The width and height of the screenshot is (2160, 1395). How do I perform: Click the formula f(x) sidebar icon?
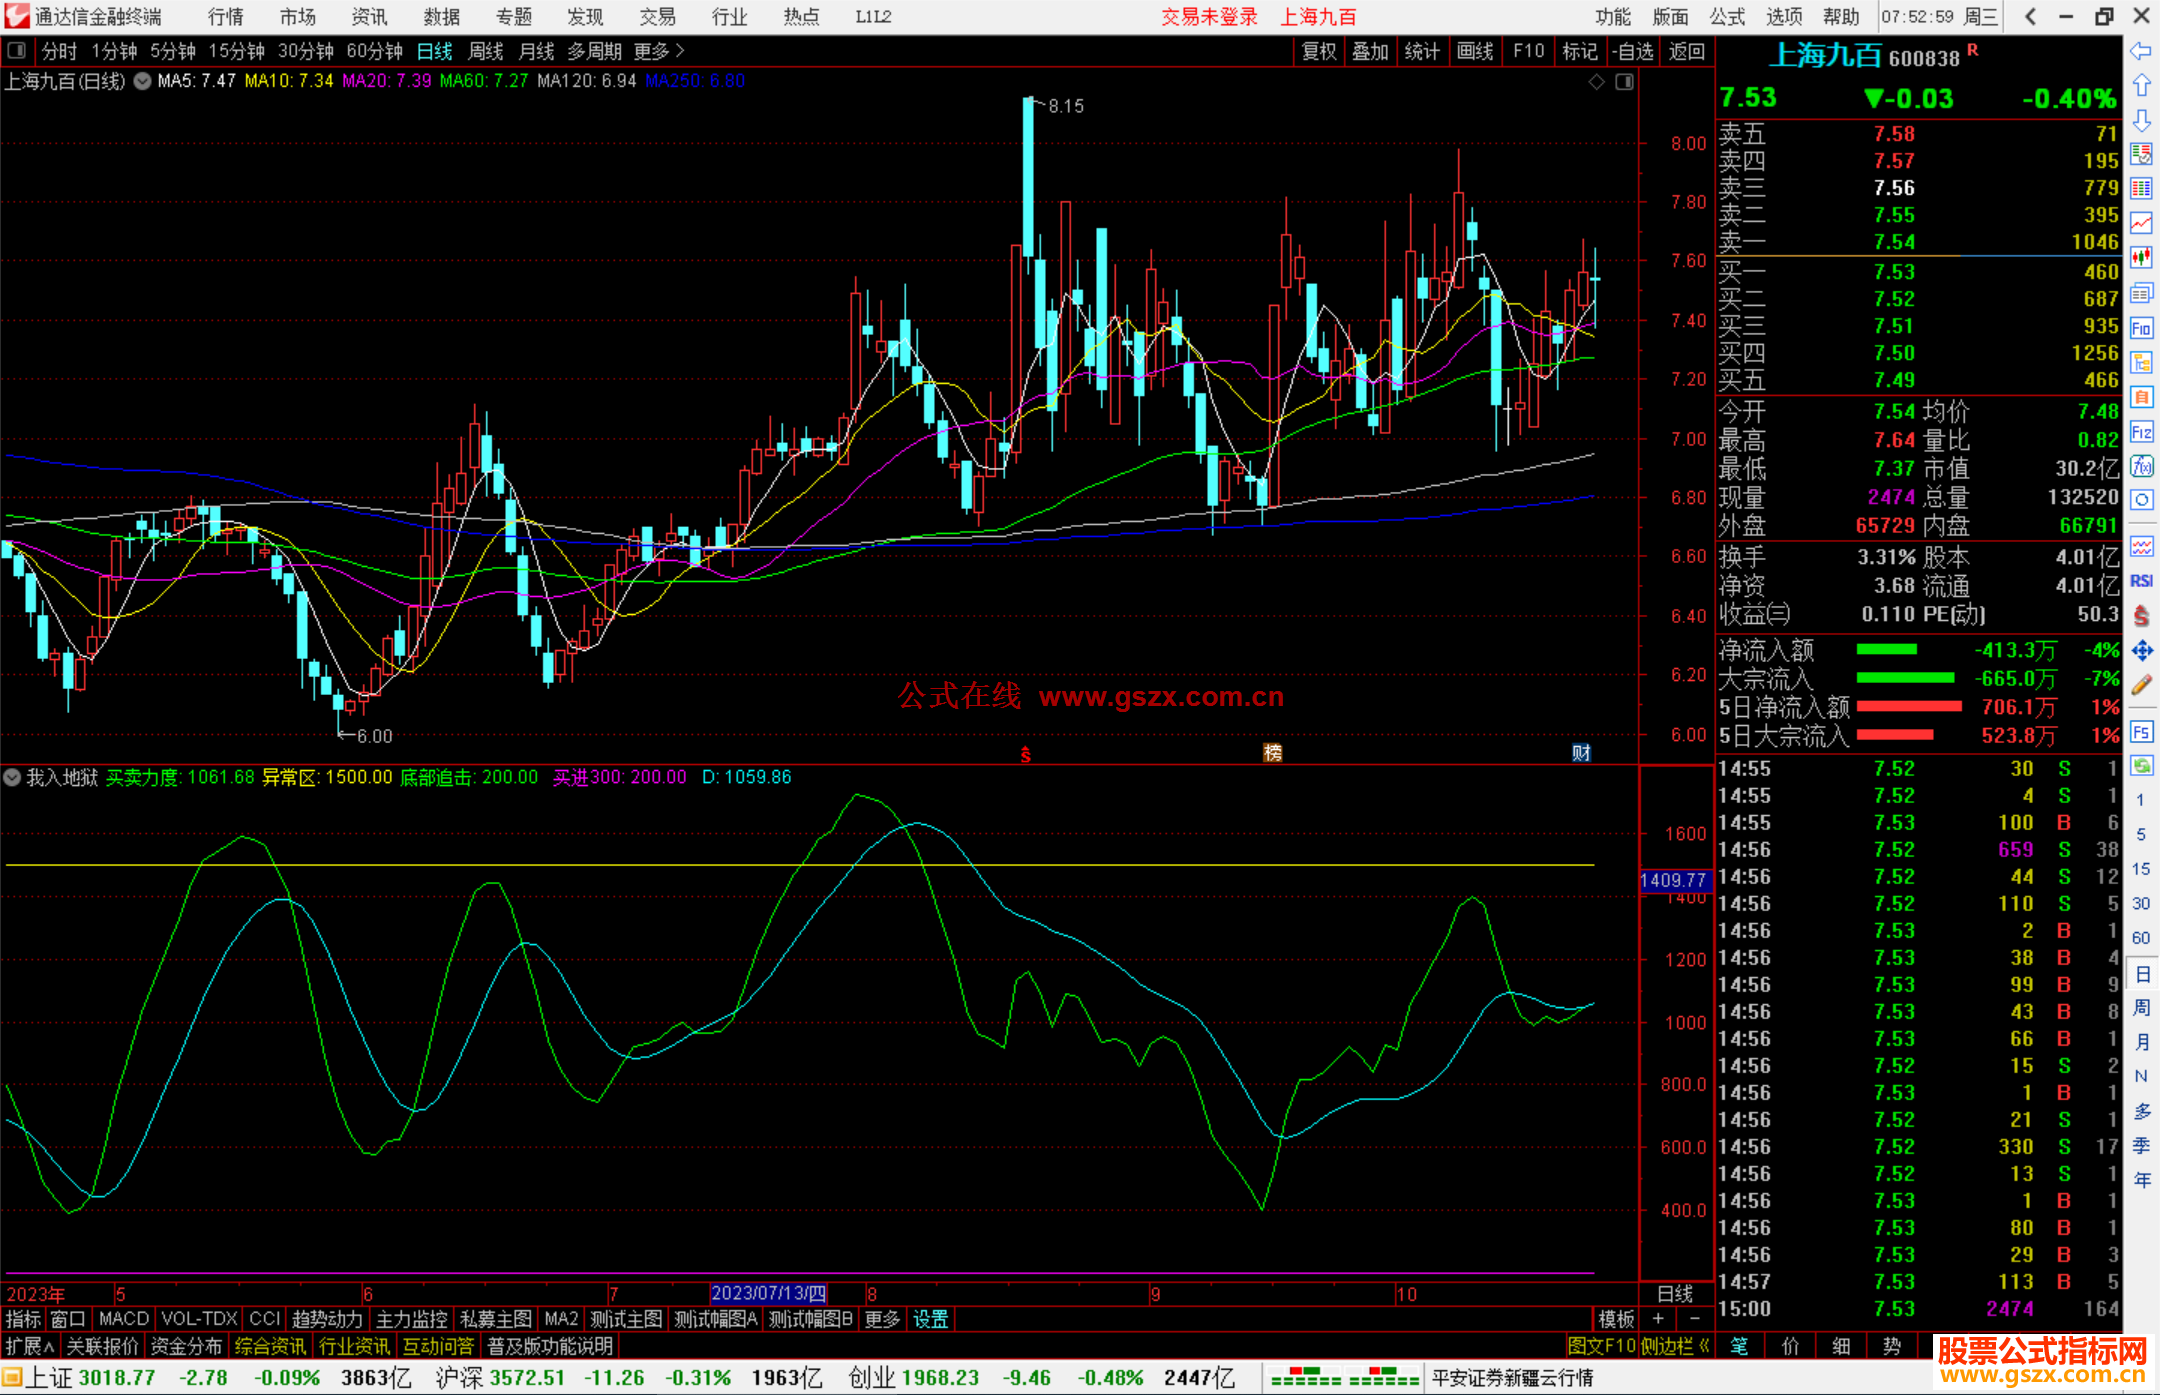pyautogui.click(x=2141, y=466)
